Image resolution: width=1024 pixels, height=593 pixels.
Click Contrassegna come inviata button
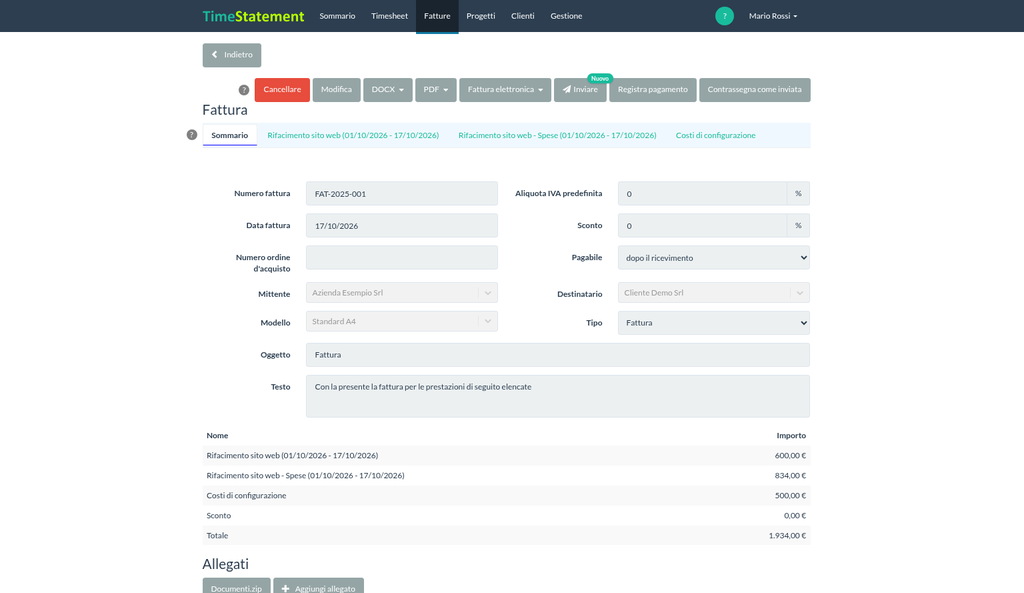coord(754,89)
